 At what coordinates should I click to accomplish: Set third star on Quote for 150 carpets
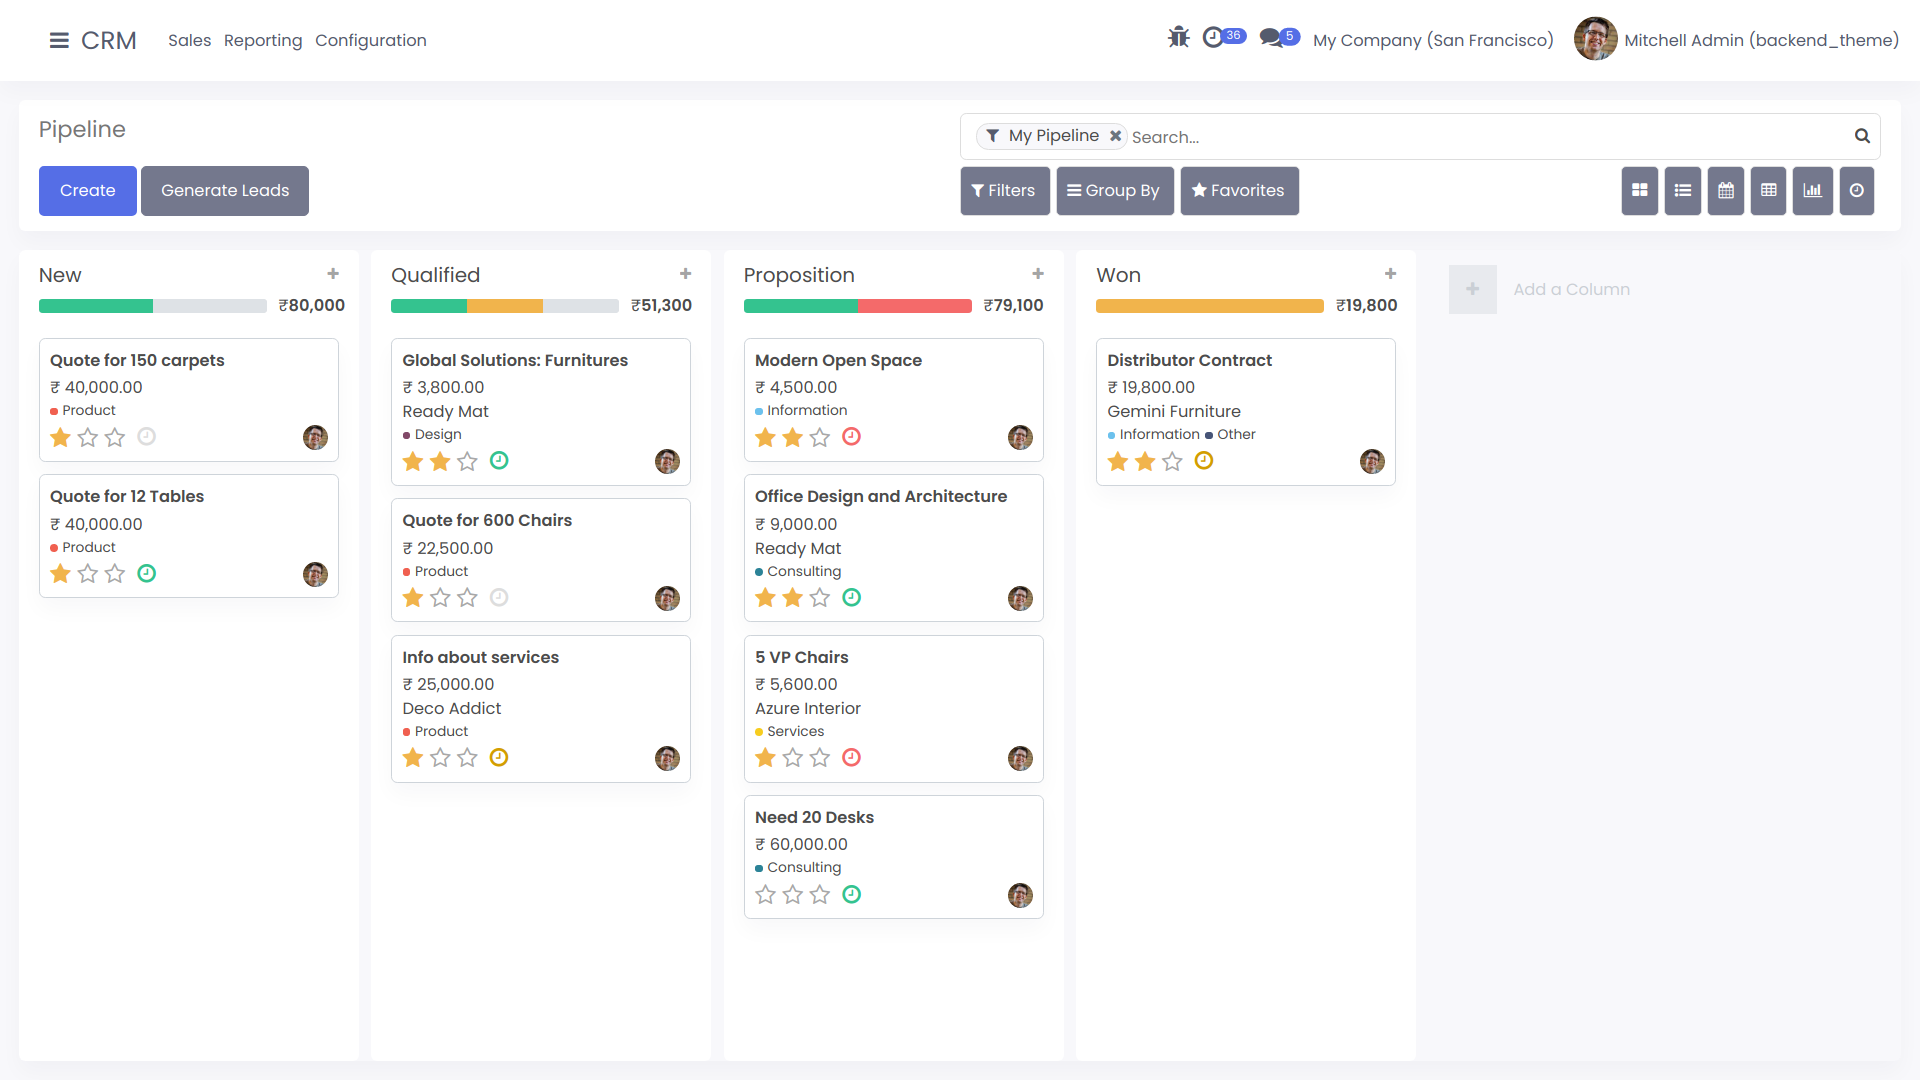[x=115, y=438]
